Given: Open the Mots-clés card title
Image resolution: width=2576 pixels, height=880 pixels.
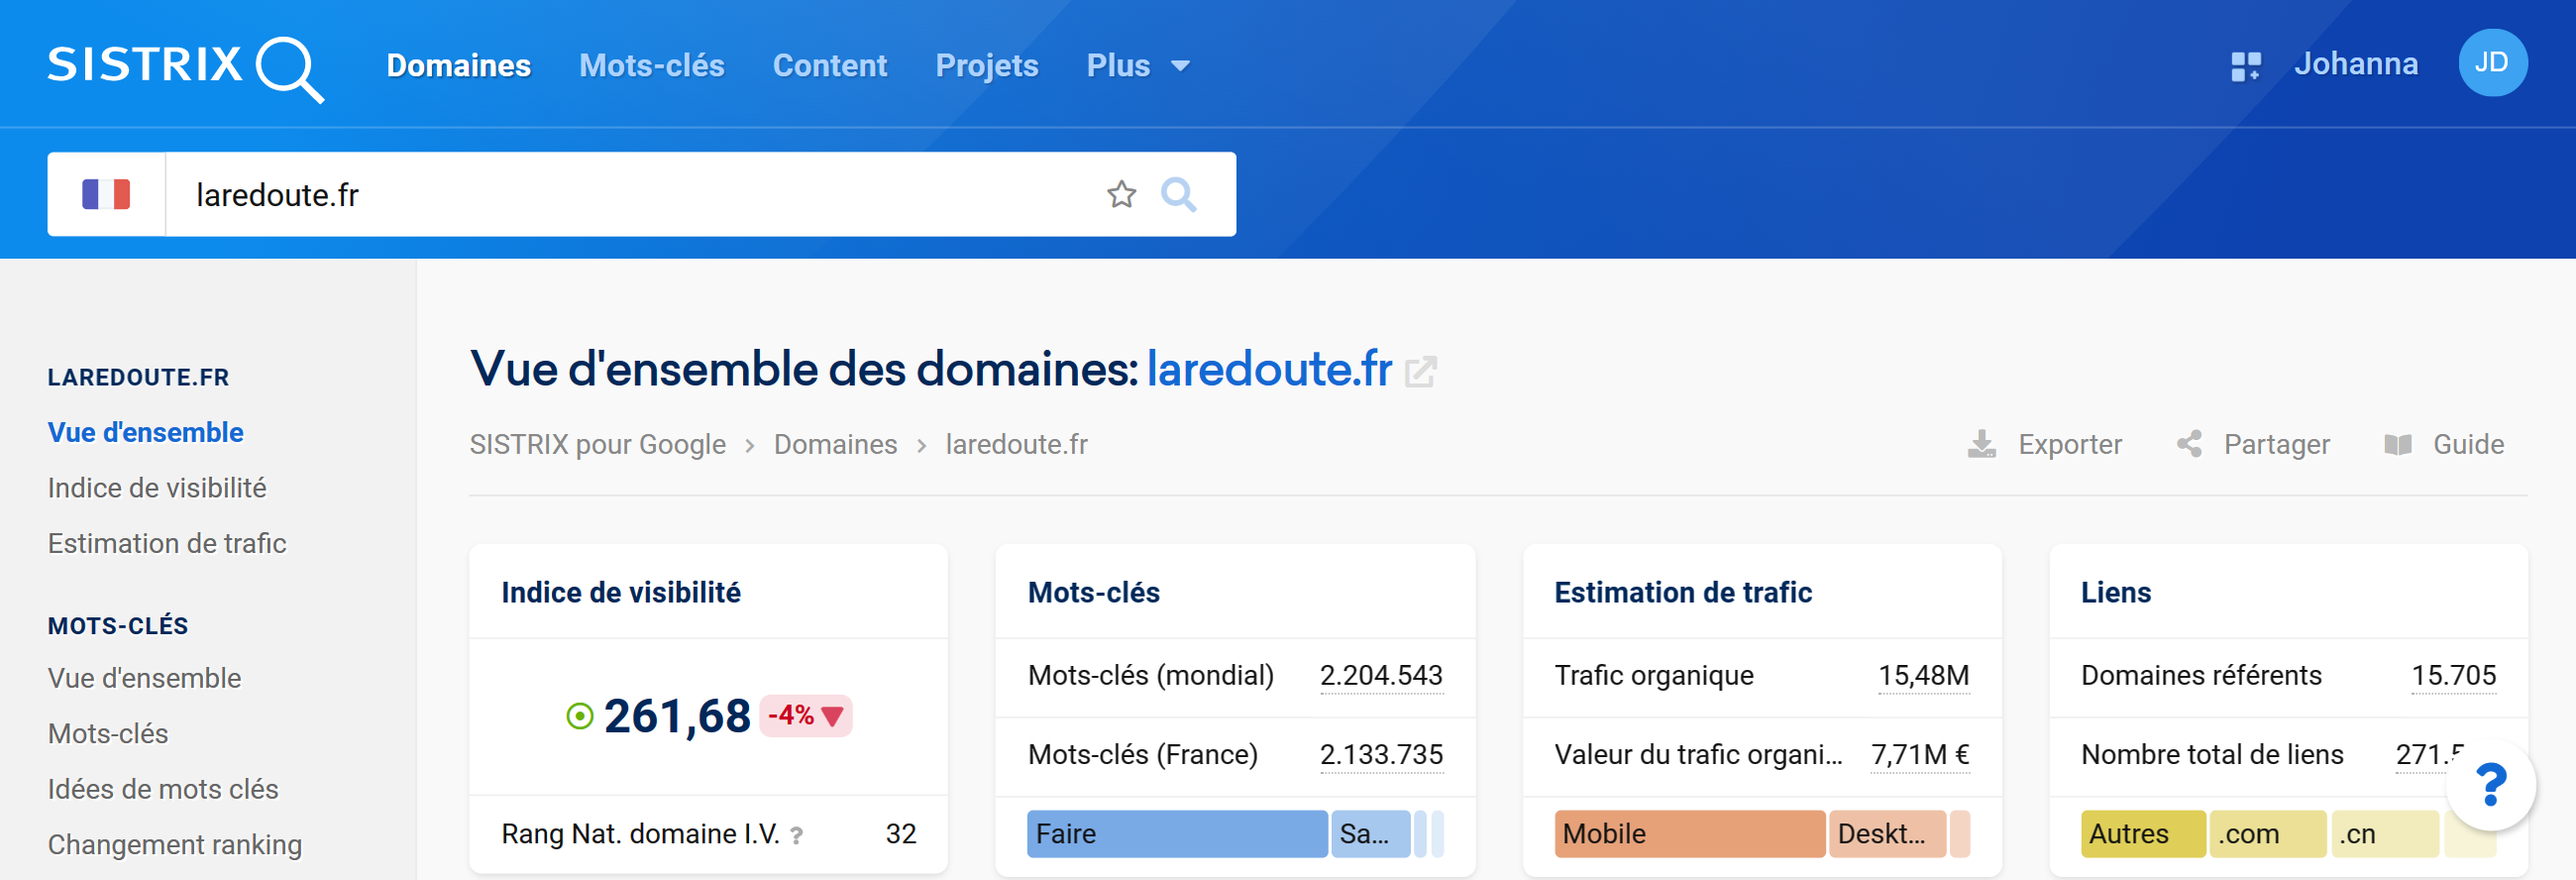Looking at the screenshot, I should pos(1094,593).
